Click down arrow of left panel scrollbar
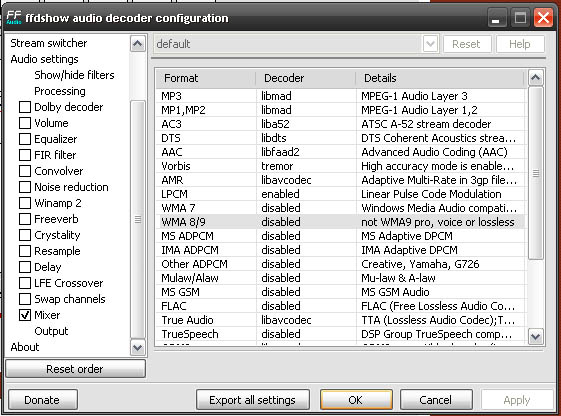Viewport: 561px width, 416px height. (137, 347)
